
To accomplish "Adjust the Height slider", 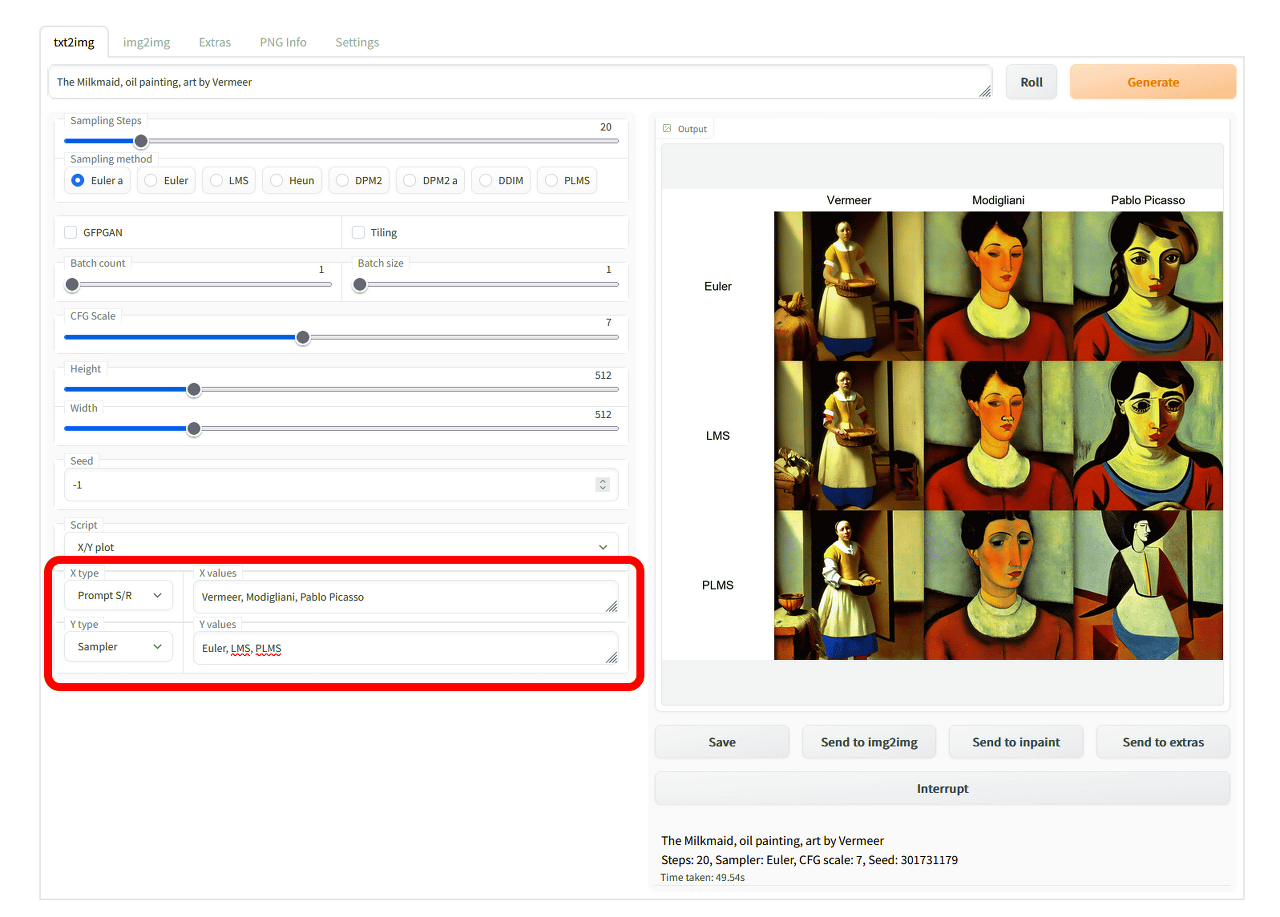I will click(341, 389).
